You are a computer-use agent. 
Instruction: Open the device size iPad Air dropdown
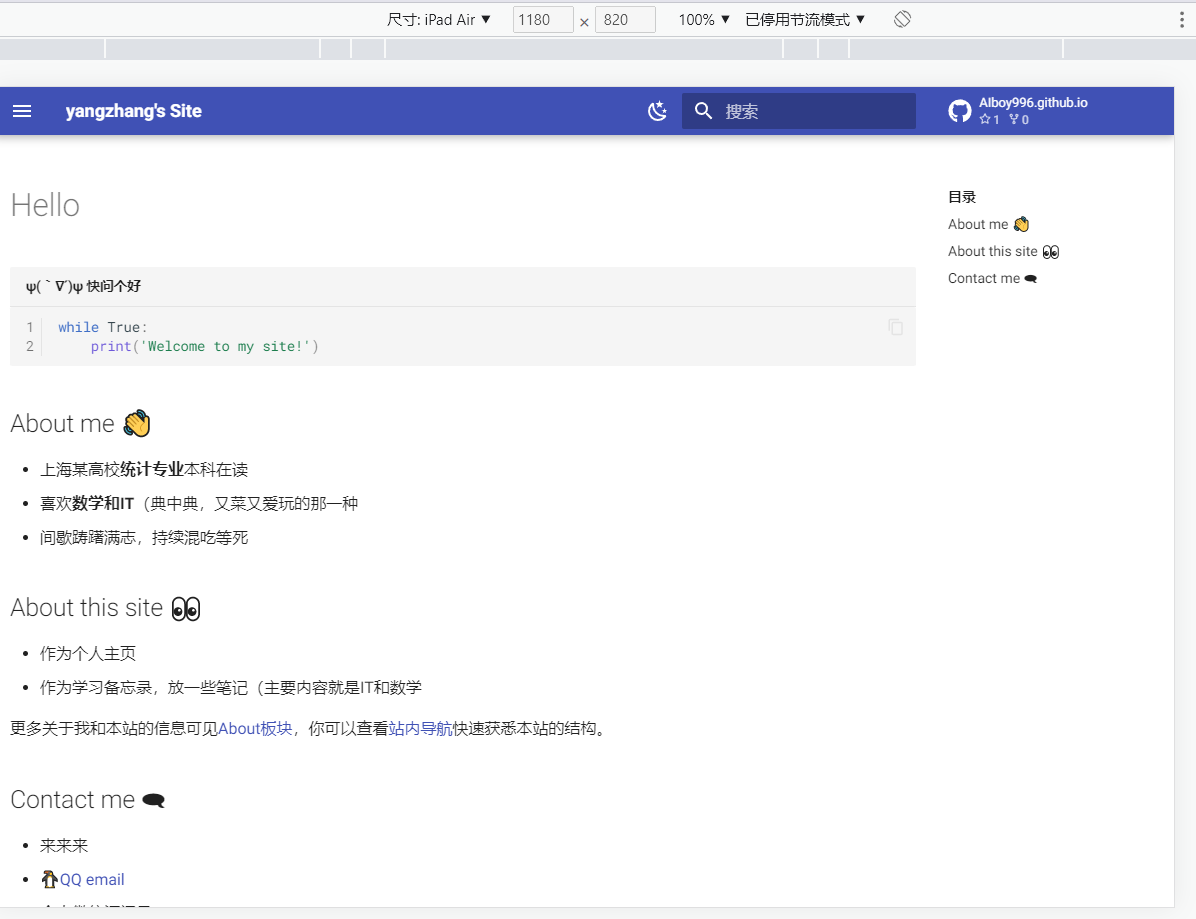pos(440,19)
